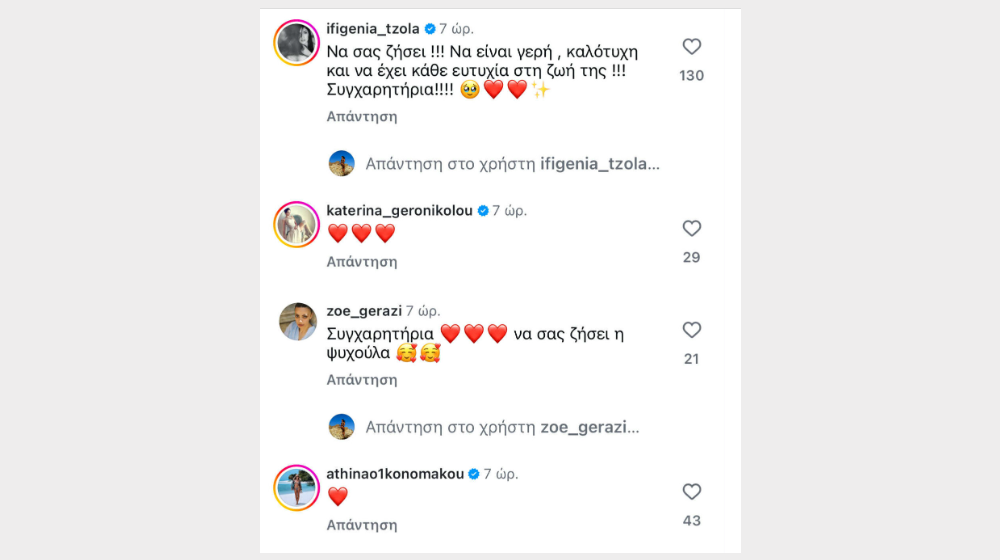Reply to zoe_gerazi's comment via Απάντηση

click(x=362, y=380)
